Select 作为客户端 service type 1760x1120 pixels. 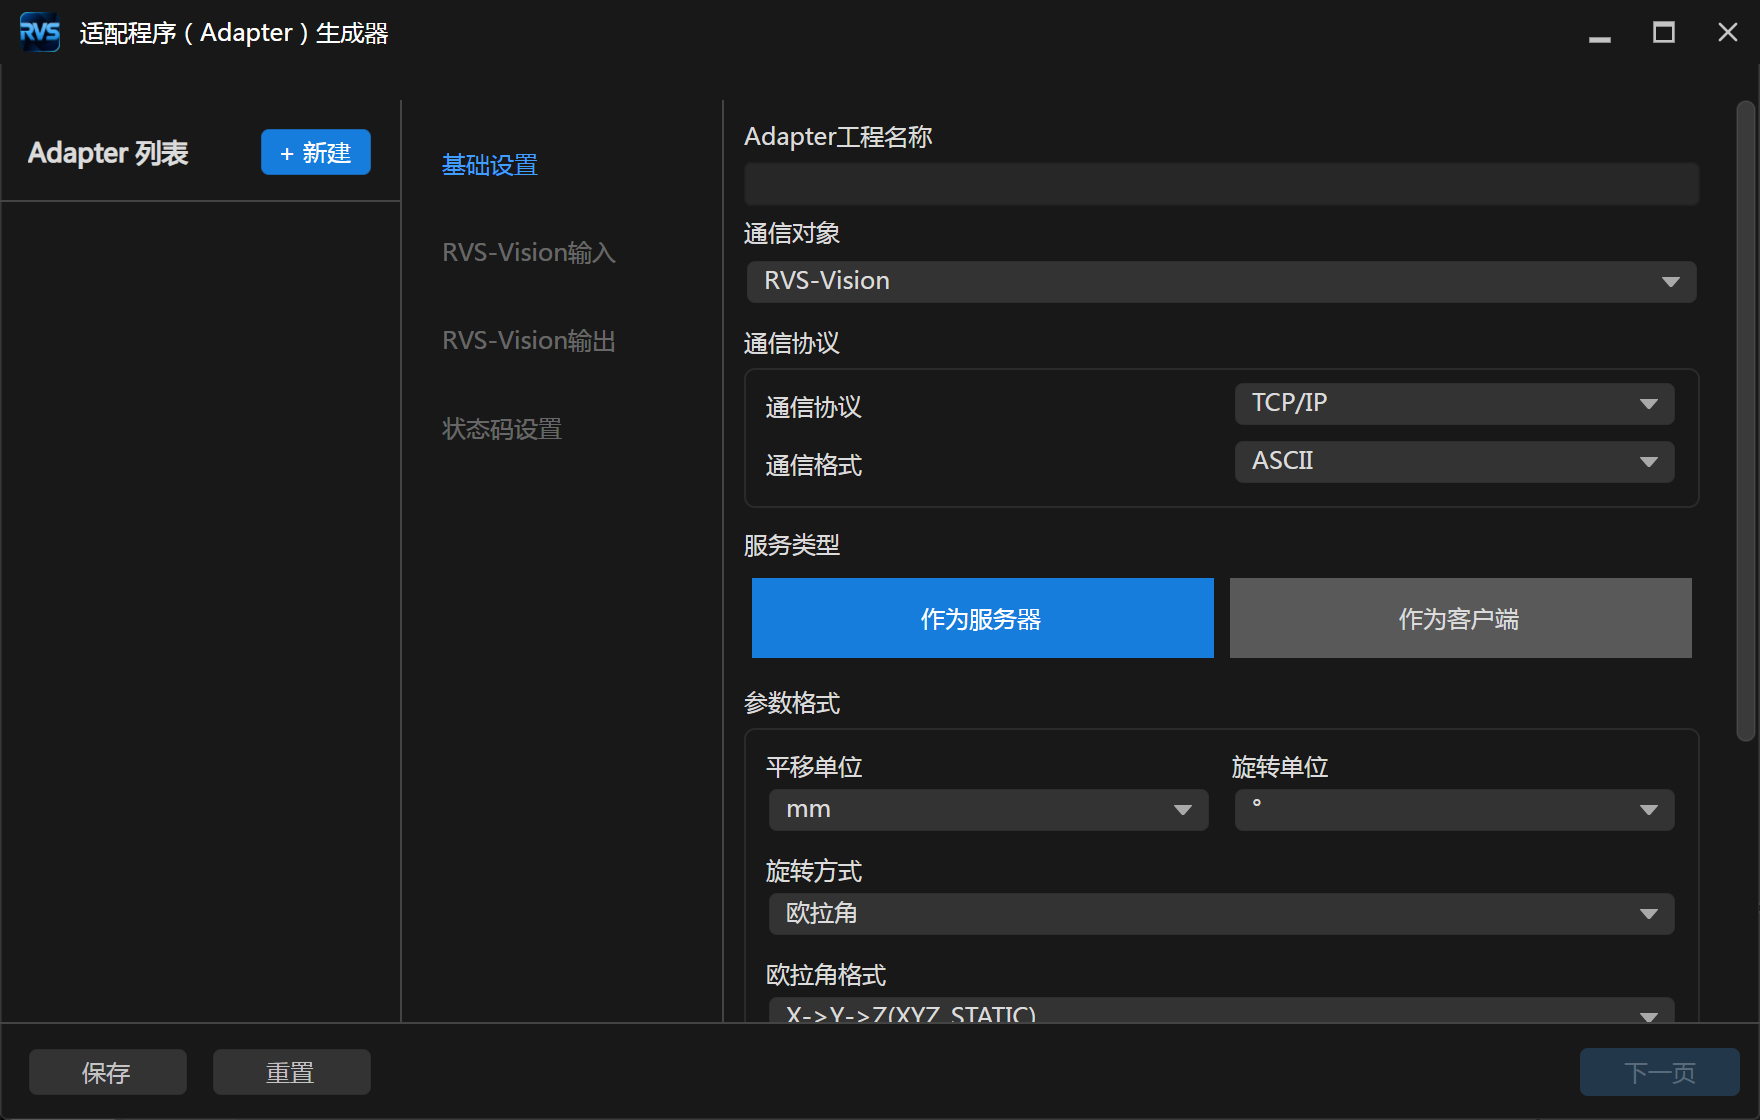point(1461,618)
